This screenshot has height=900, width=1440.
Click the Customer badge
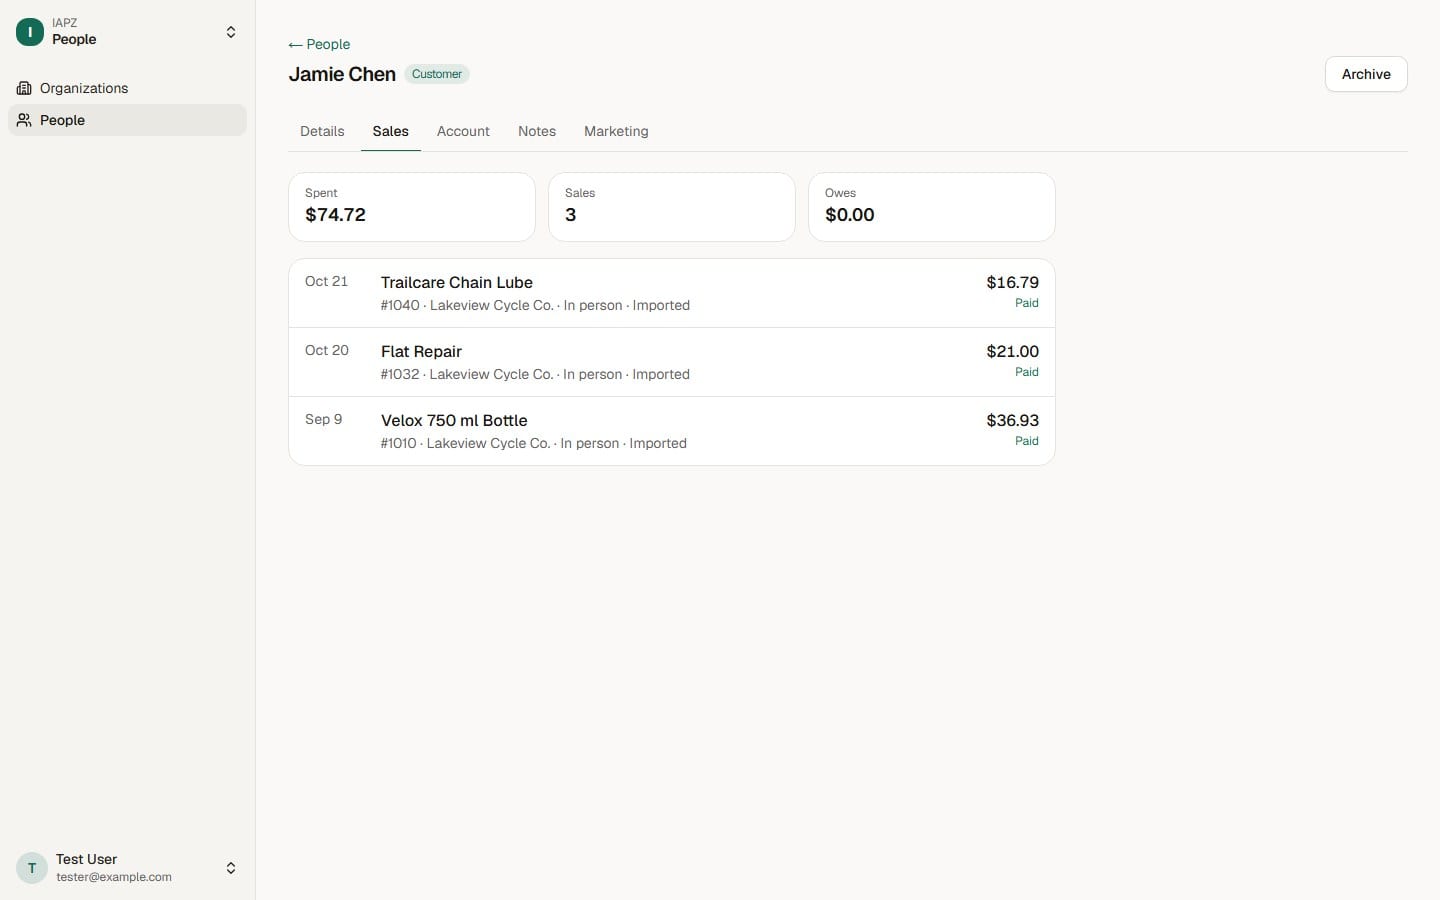pos(437,74)
